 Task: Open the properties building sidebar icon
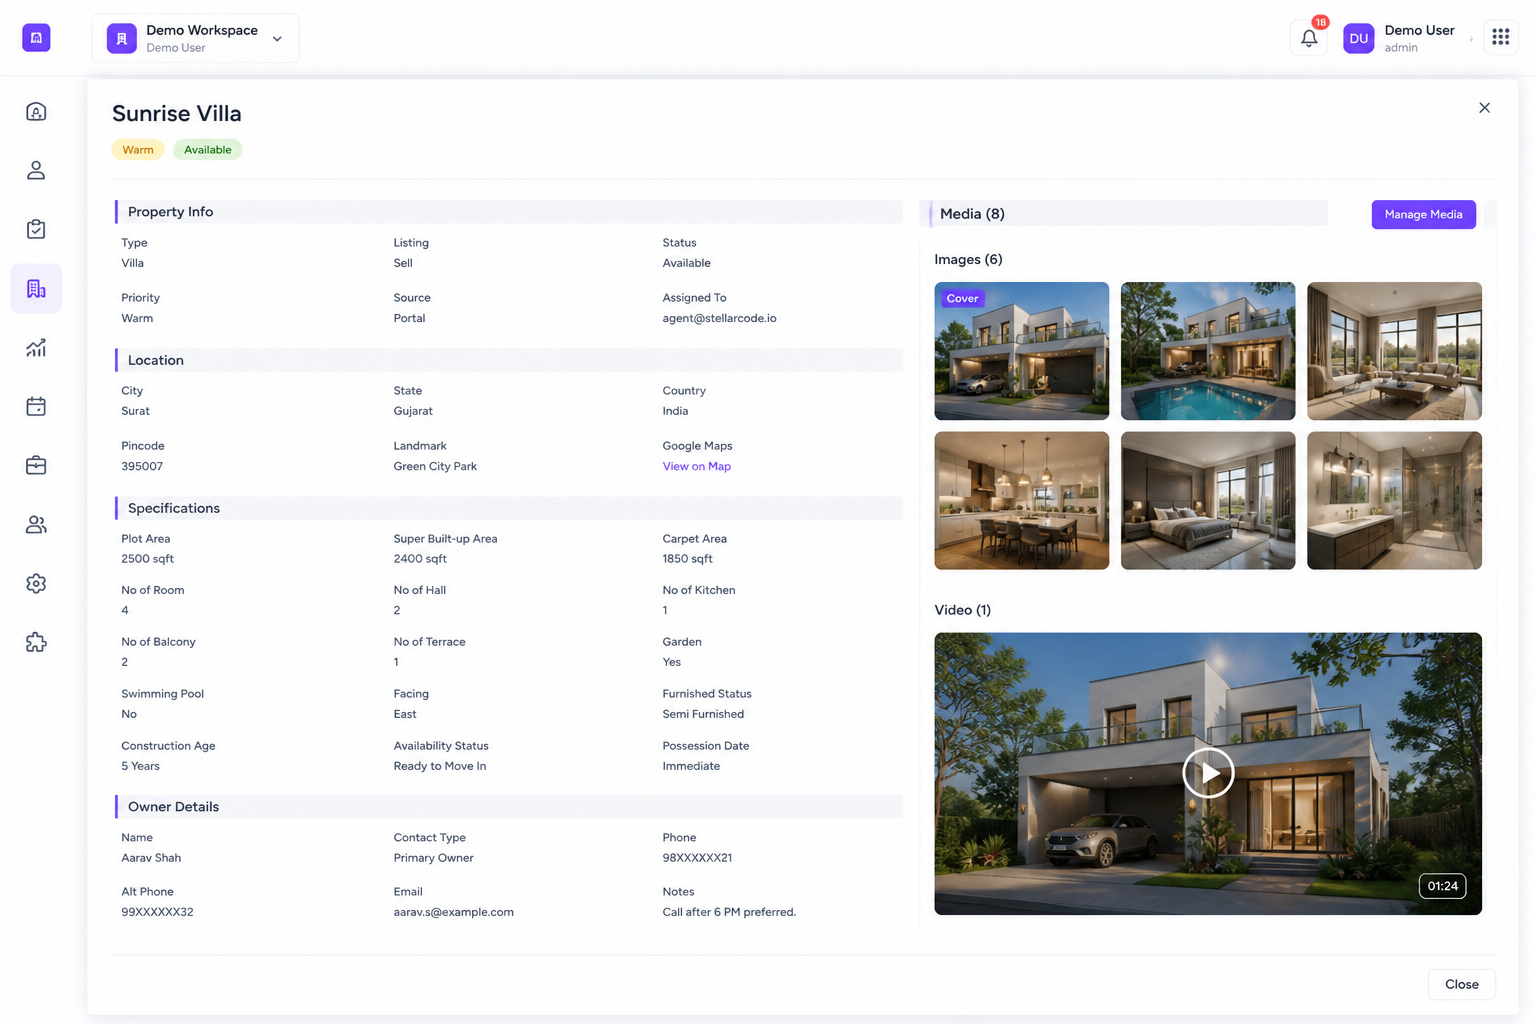tap(36, 288)
